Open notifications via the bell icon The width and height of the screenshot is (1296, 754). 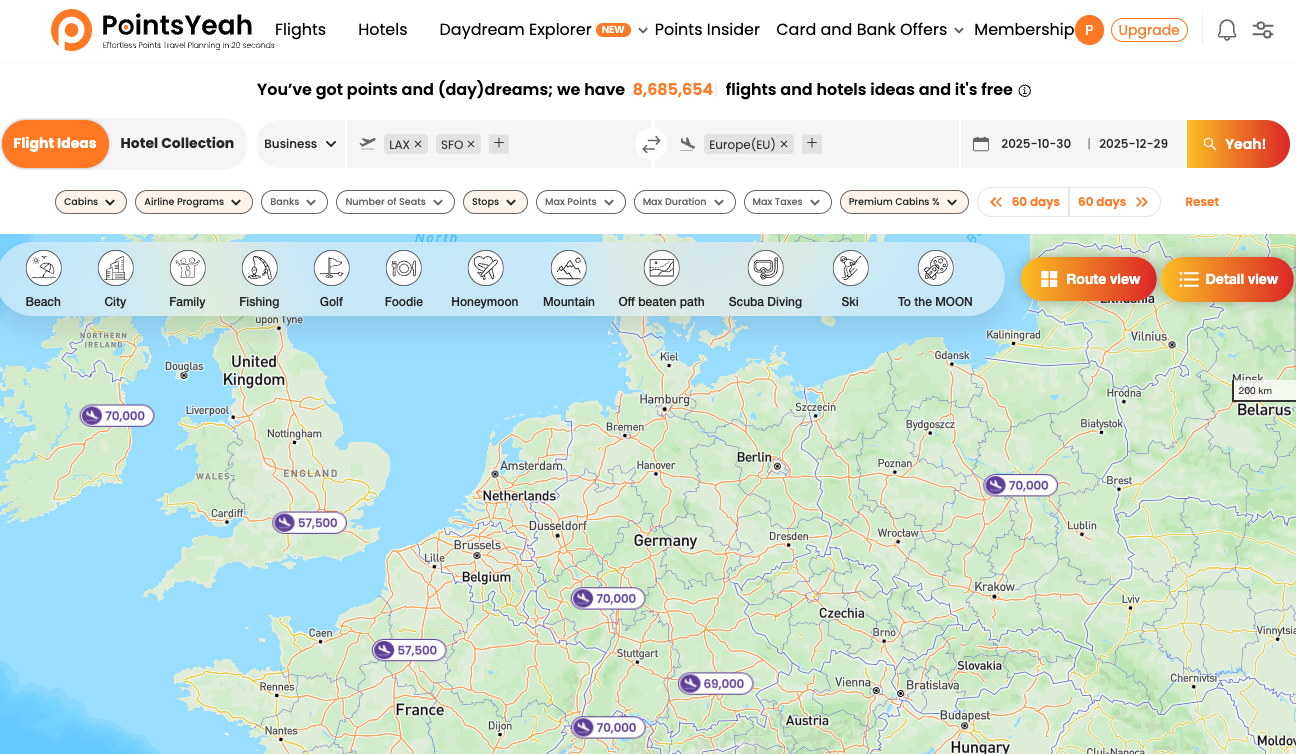1226,30
